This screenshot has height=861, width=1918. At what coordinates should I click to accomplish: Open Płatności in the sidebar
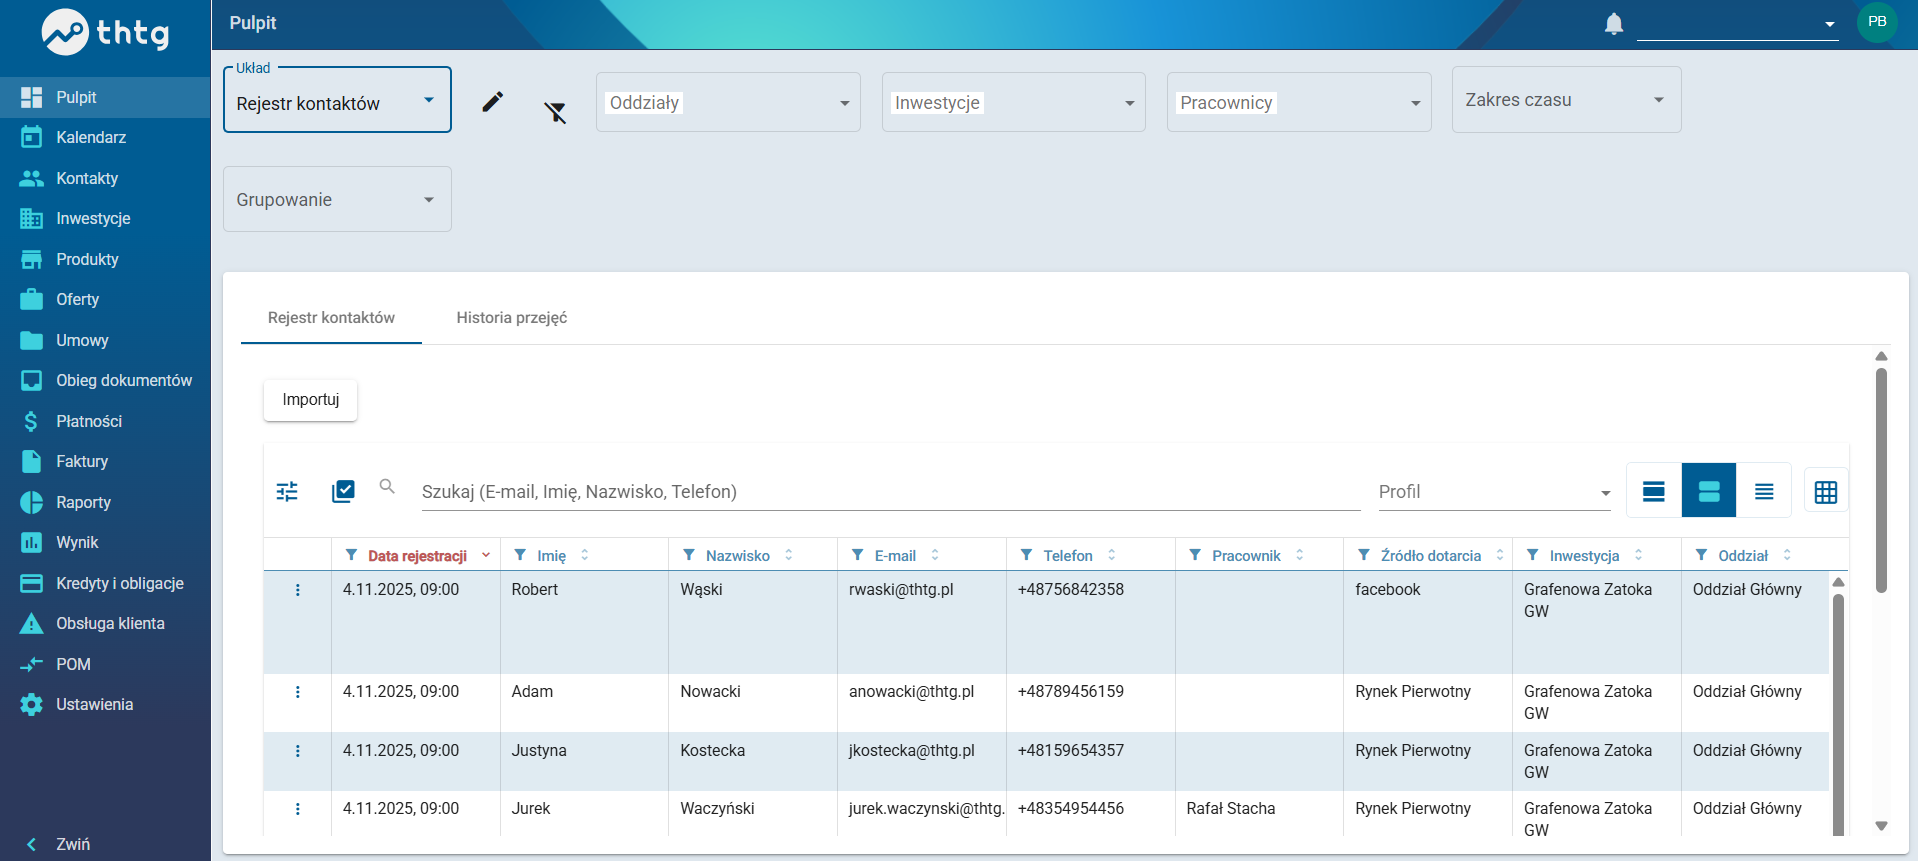(105, 421)
